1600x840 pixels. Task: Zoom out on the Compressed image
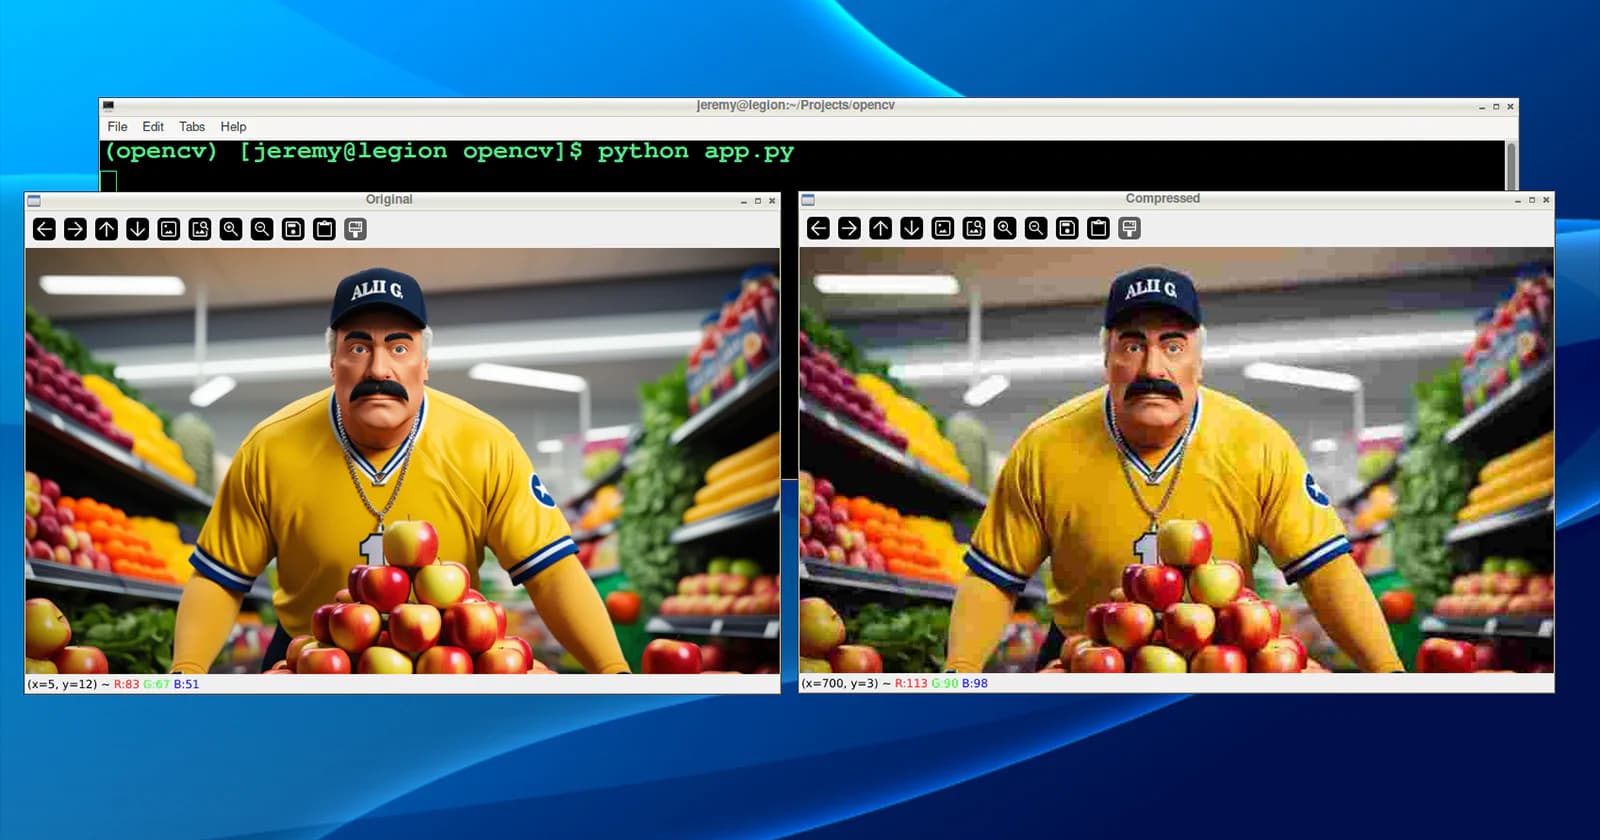[1036, 228]
